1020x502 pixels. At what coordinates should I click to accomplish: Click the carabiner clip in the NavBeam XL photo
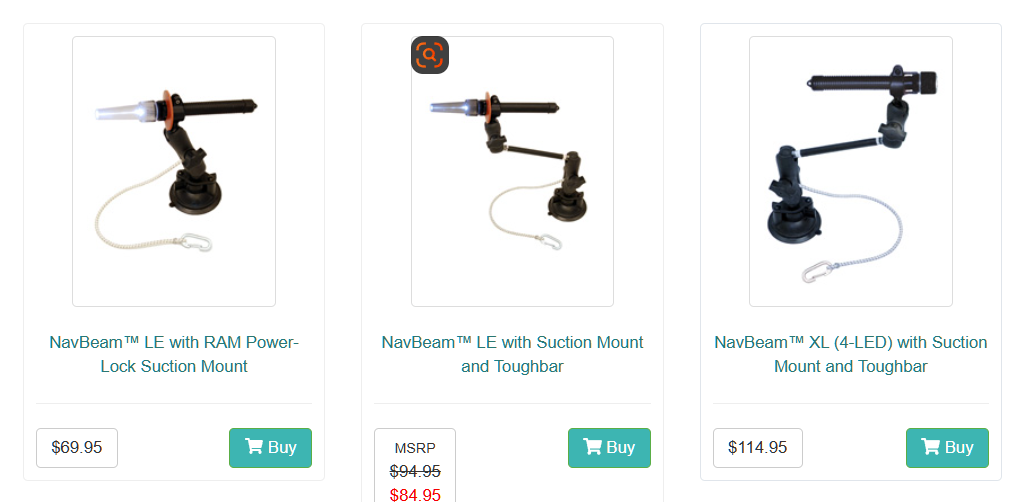[x=816, y=271]
